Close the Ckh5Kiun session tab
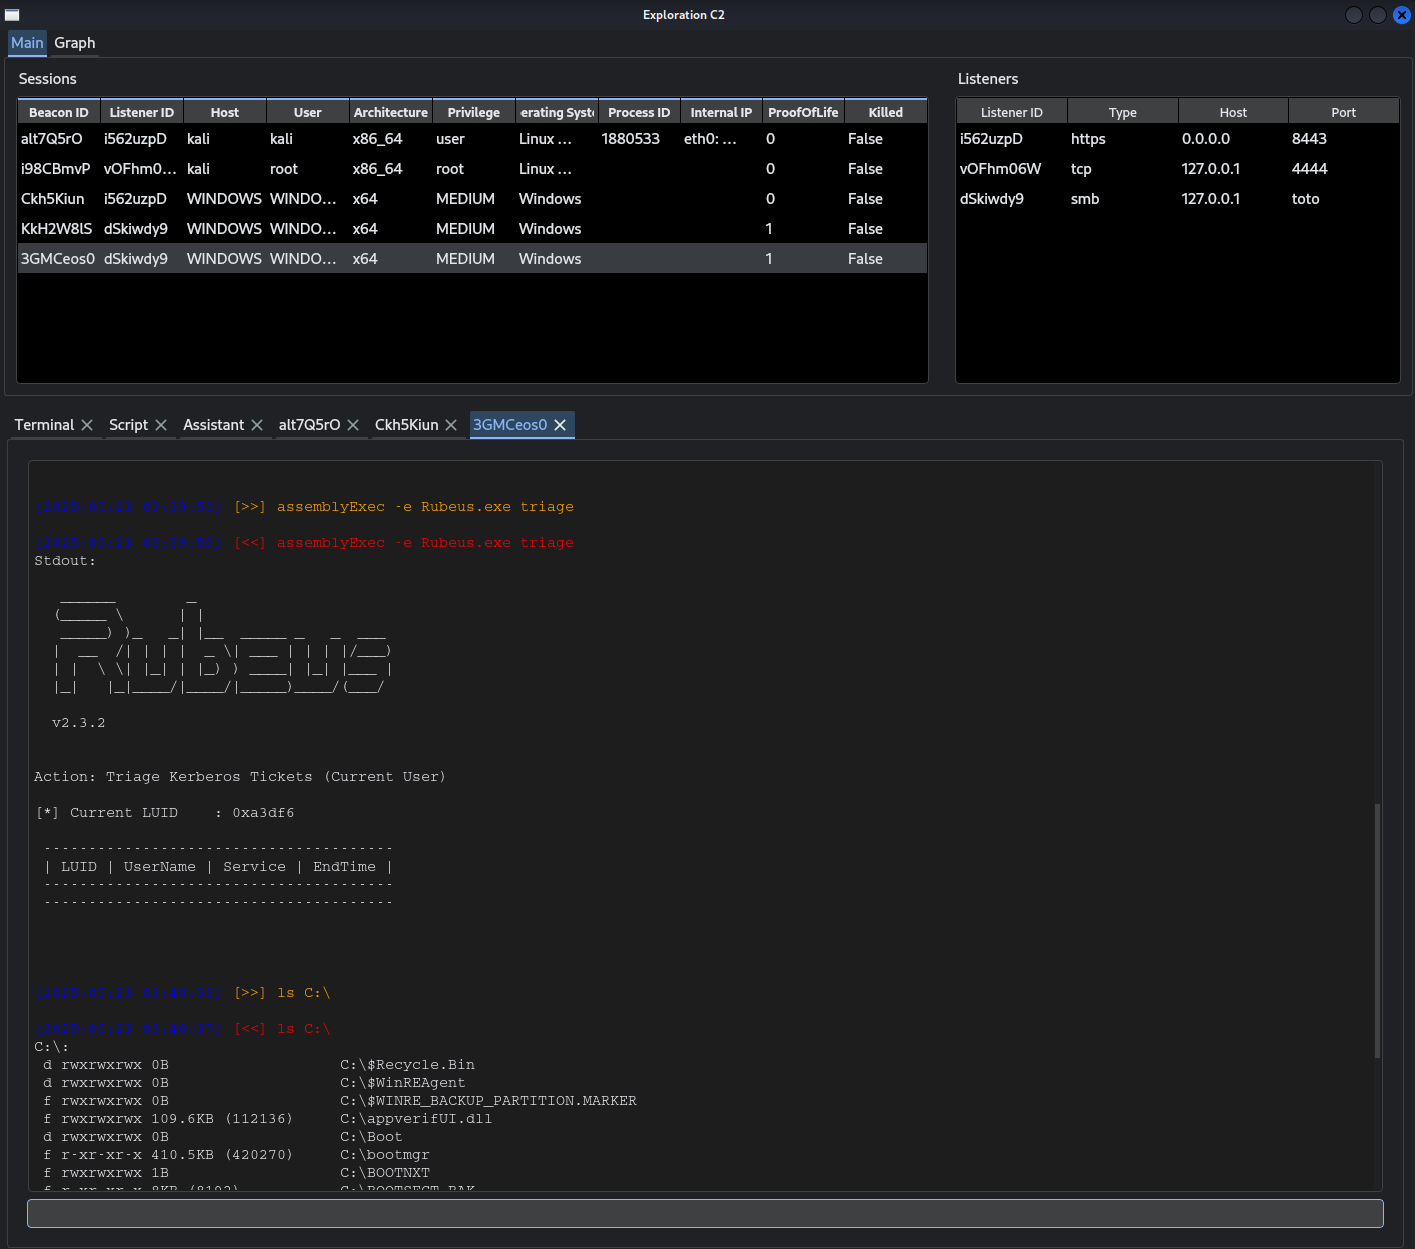The image size is (1415, 1249). [x=451, y=425]
